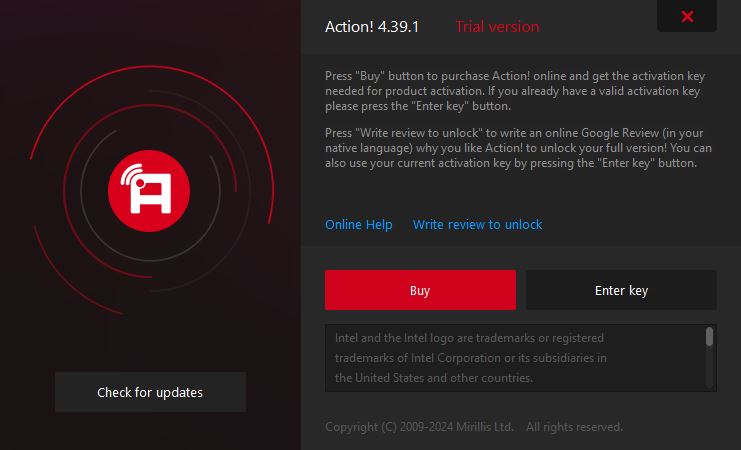Close the dialog with red X
Image resolution: width=741 pixels, height=450 pixels.
[x=687, y=16]
